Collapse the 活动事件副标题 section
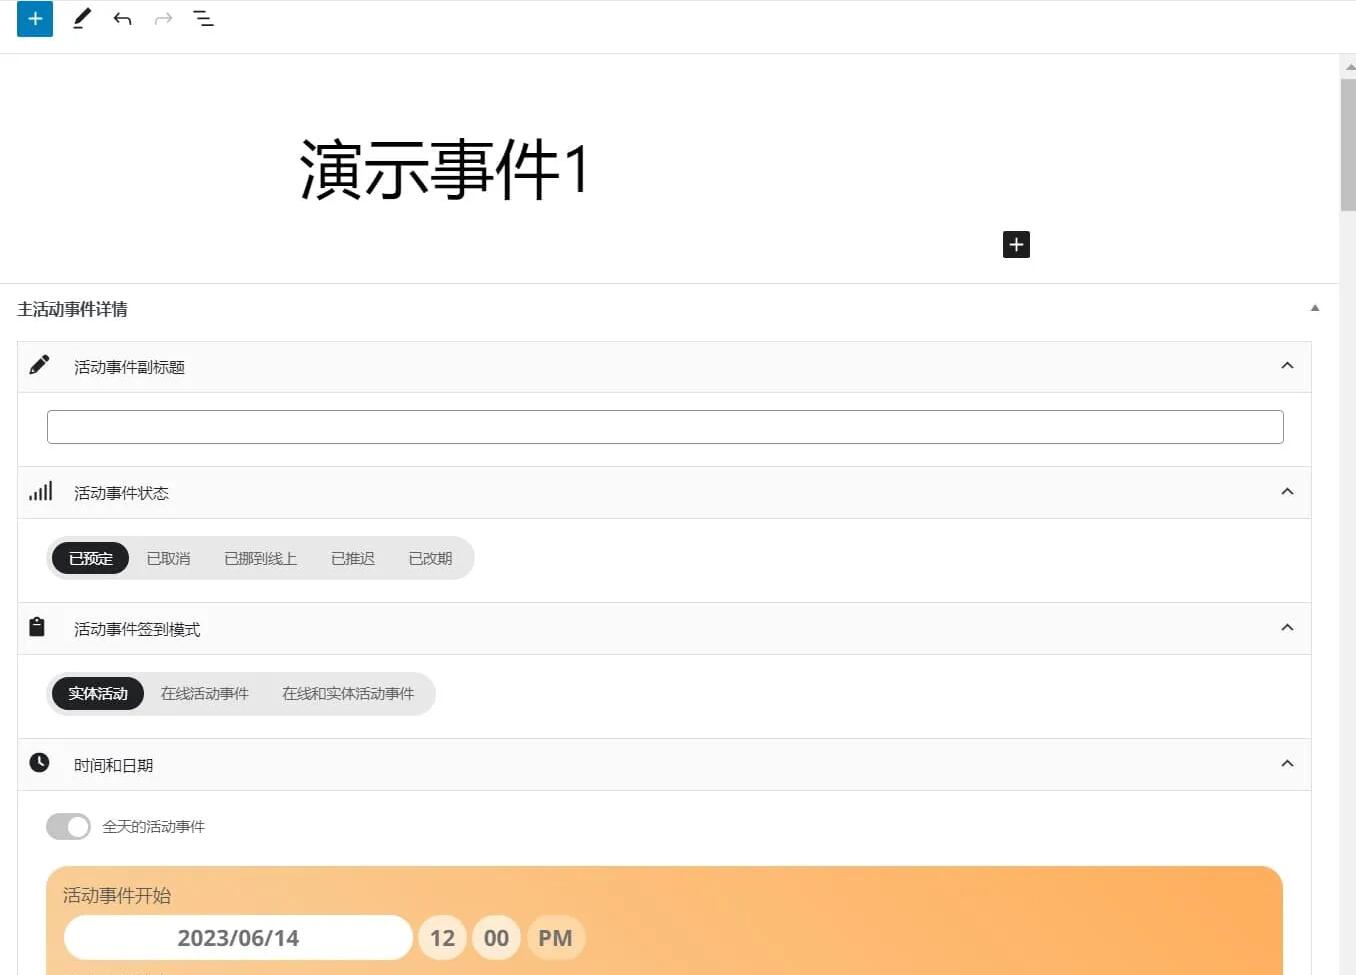 coord(1287,366)
